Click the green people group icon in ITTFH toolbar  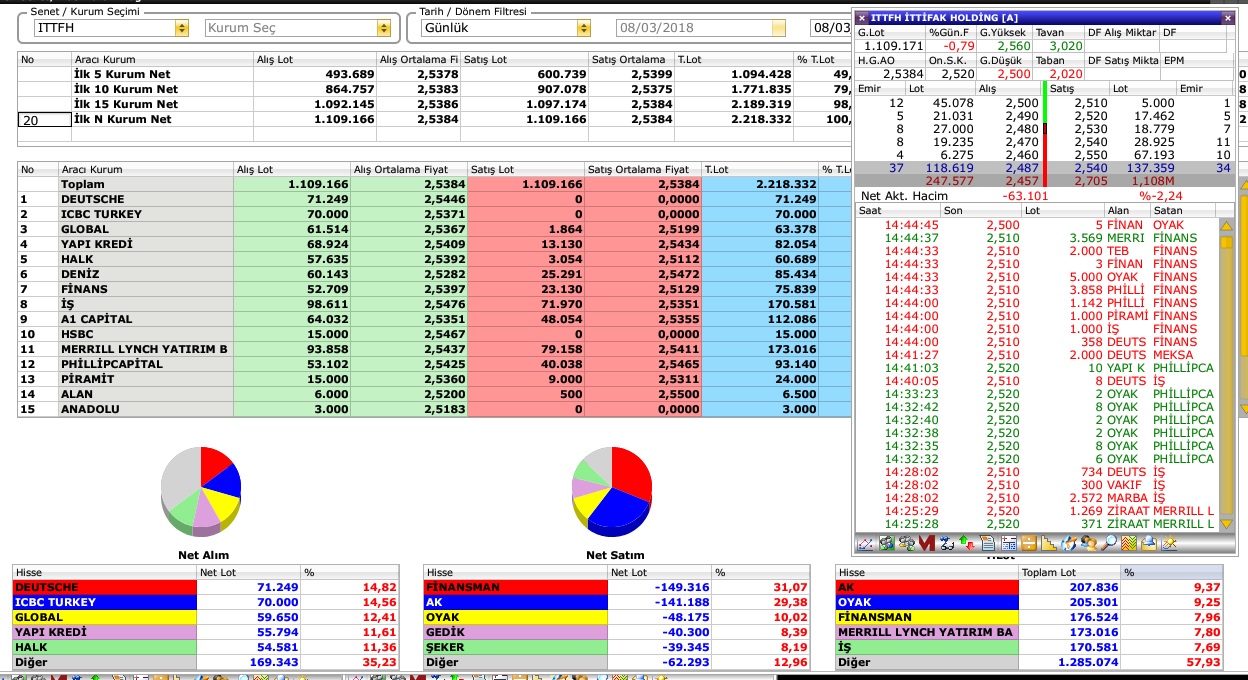point(886,544)
